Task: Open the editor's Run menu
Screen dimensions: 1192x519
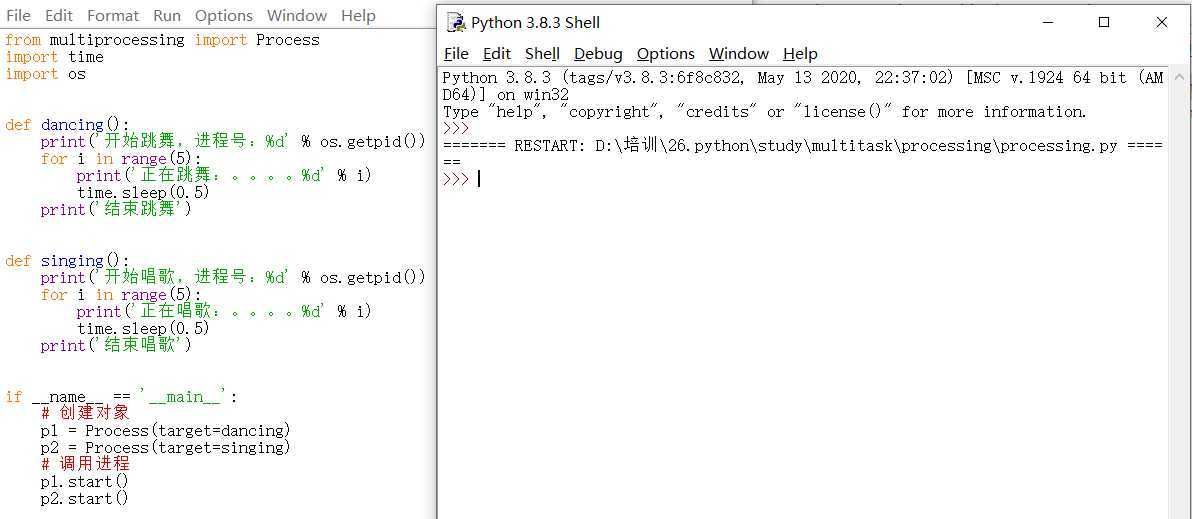Action: [167, 15]
